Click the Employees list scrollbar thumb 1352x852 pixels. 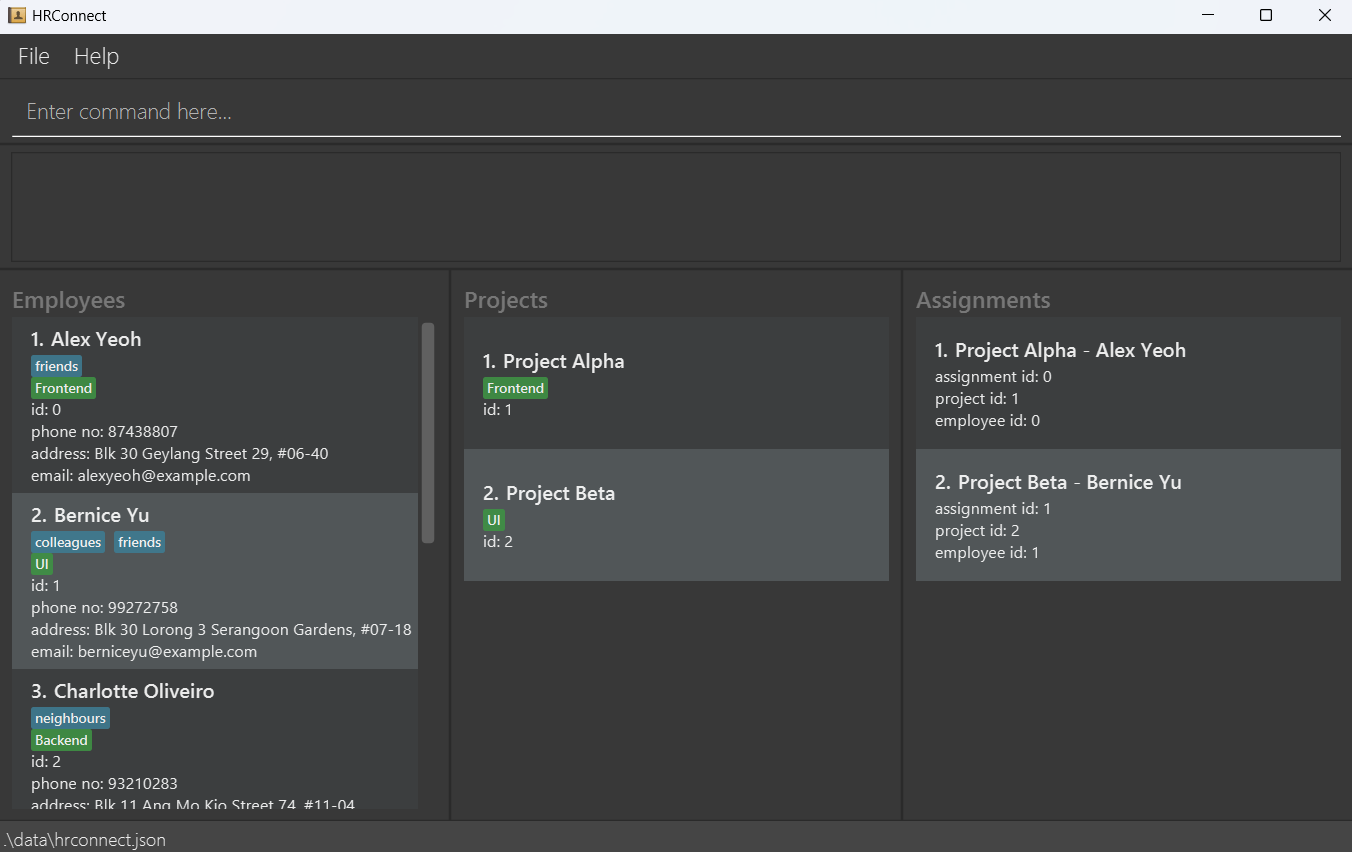(428, 432)
